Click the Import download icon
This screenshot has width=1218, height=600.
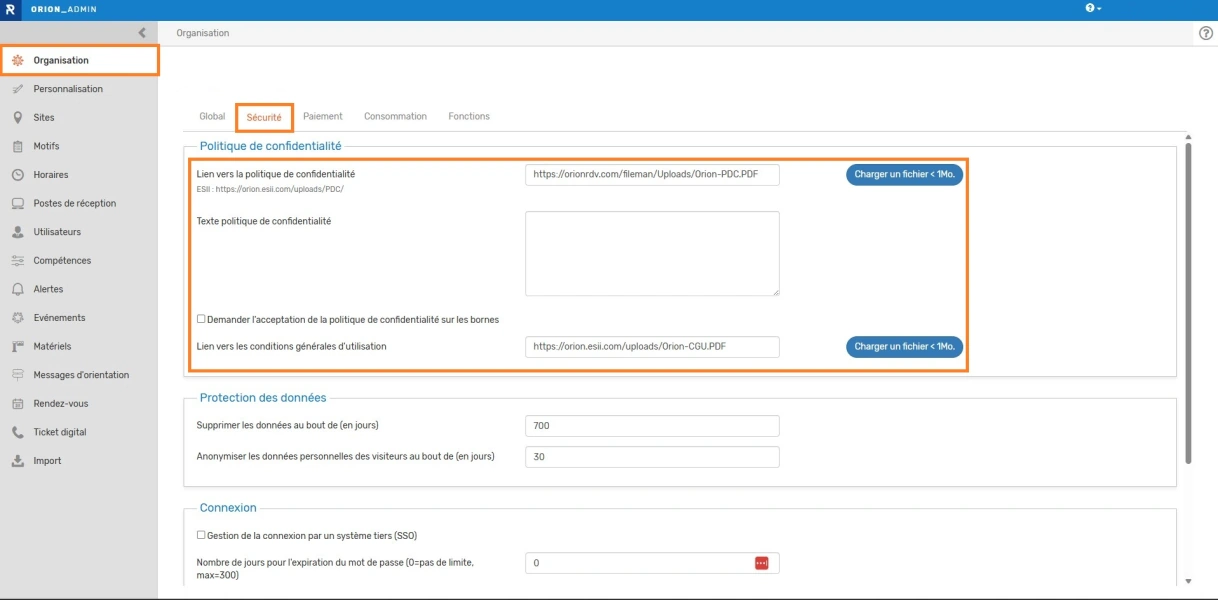coord(18,461)
